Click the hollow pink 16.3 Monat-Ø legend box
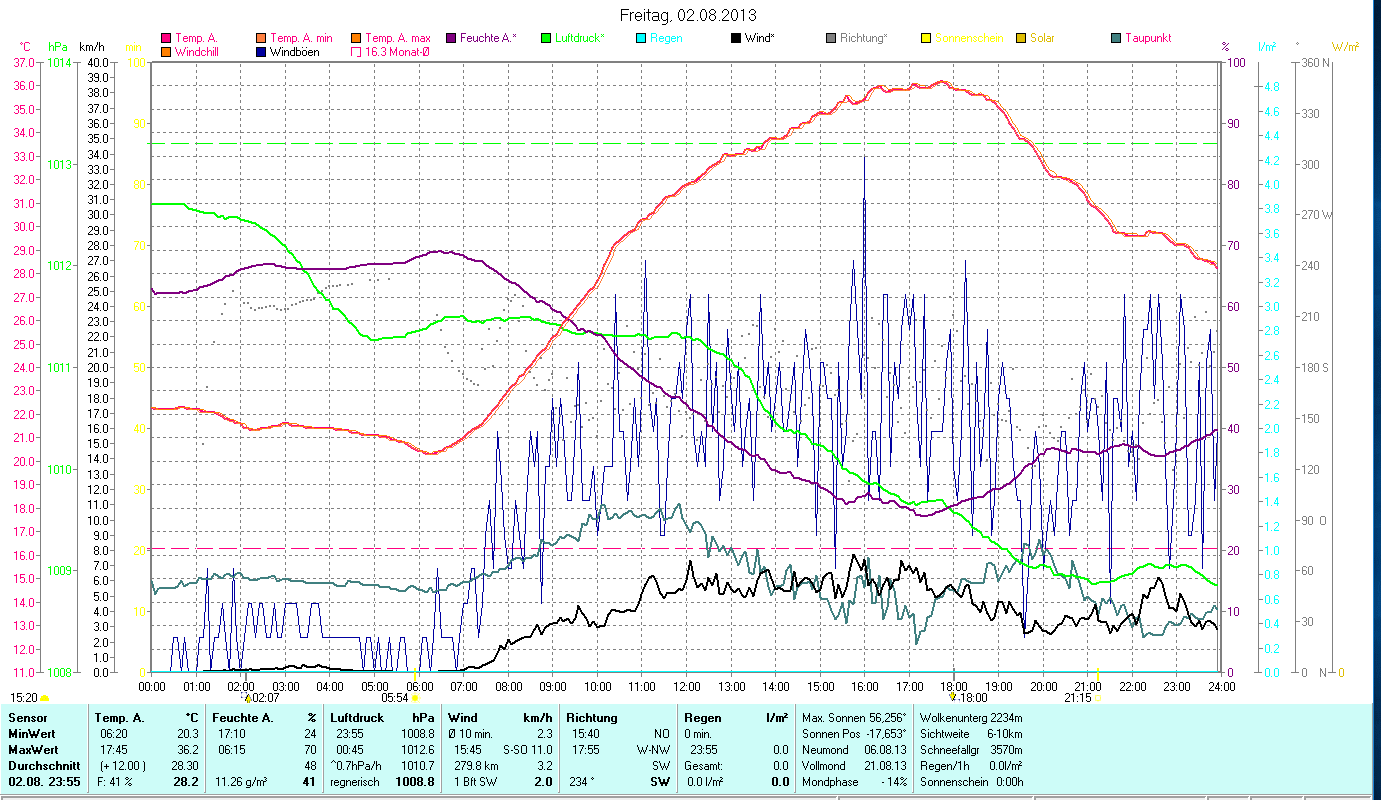This screenshot has height=800, width=1381. 356,52
